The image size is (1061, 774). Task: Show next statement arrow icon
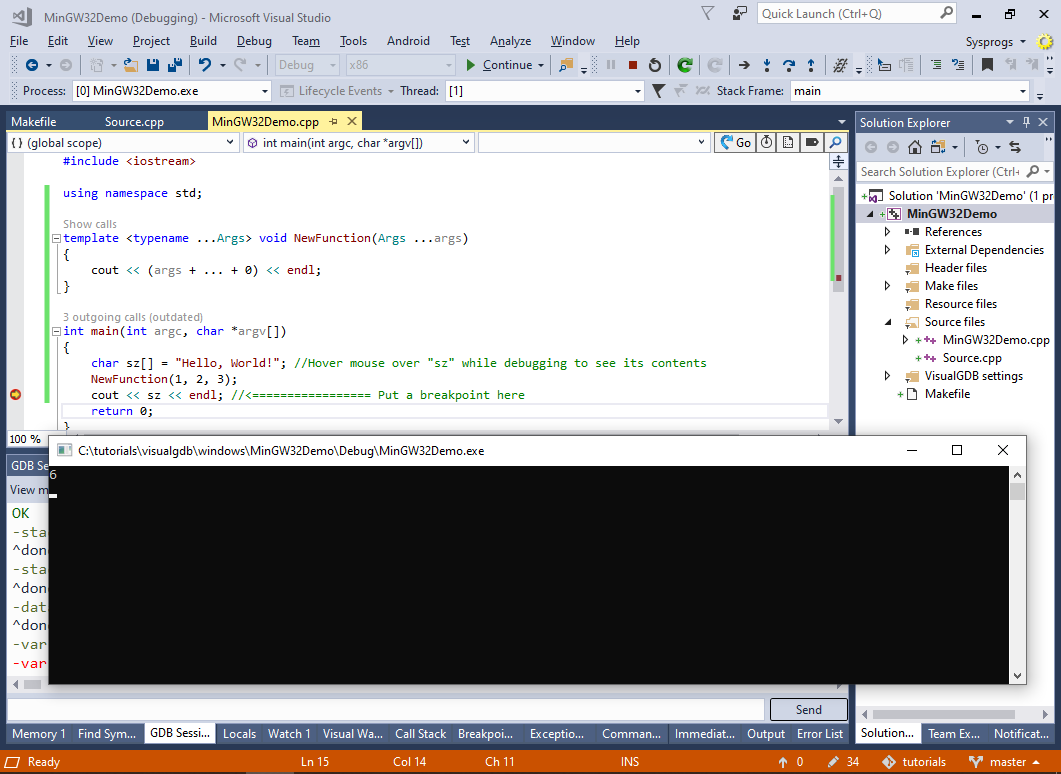click(744, 65)
